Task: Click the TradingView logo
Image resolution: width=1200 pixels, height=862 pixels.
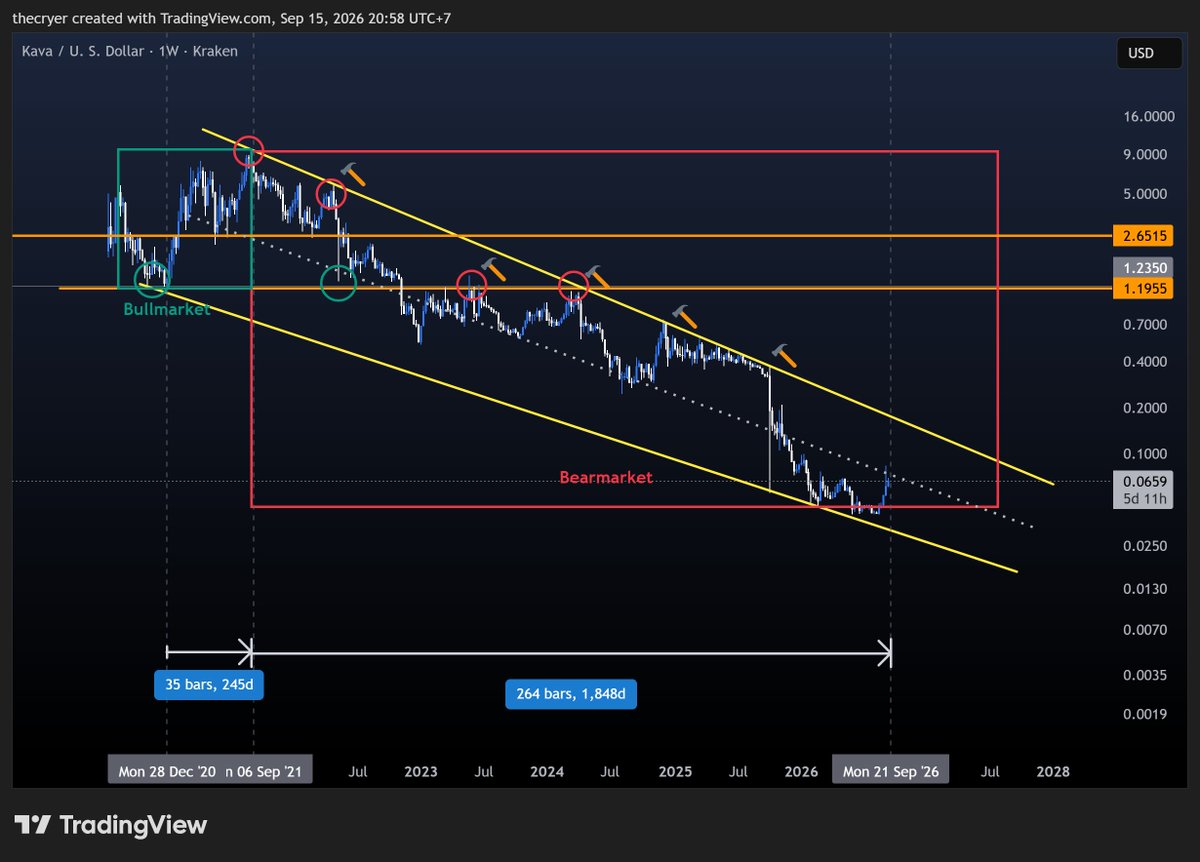Action: click(x=111, y=825)
